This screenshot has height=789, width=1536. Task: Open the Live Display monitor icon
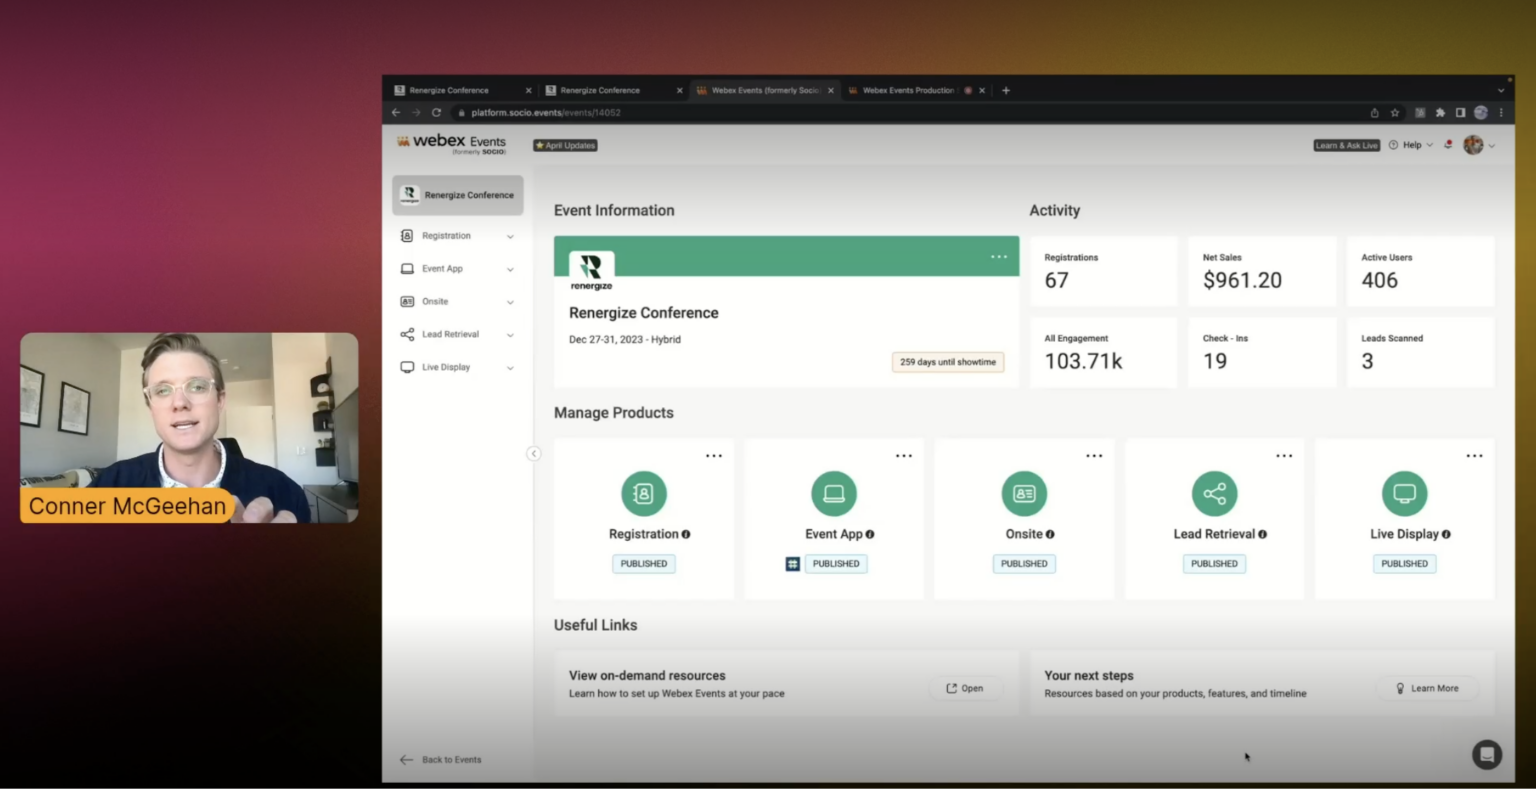pyautogui.click(x=1404, y=493)
